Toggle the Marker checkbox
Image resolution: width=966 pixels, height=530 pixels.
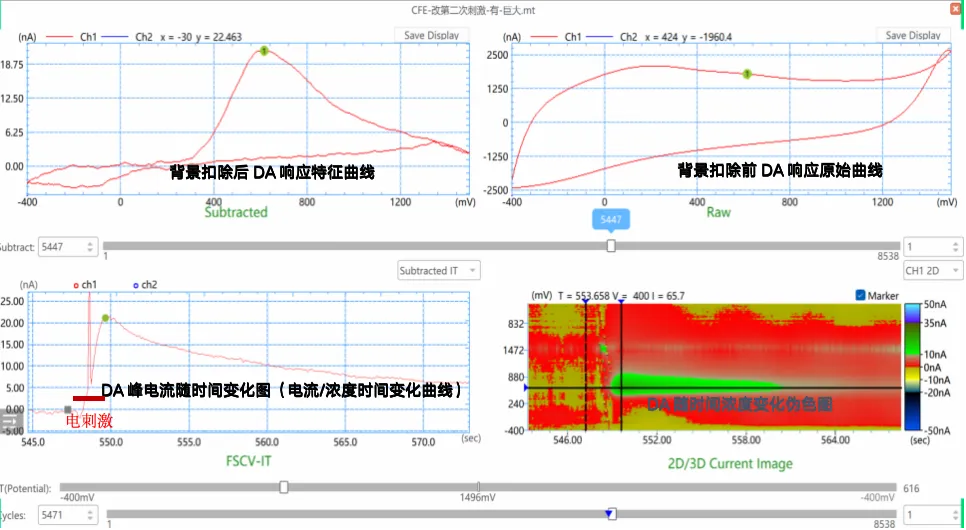(861, 295)
